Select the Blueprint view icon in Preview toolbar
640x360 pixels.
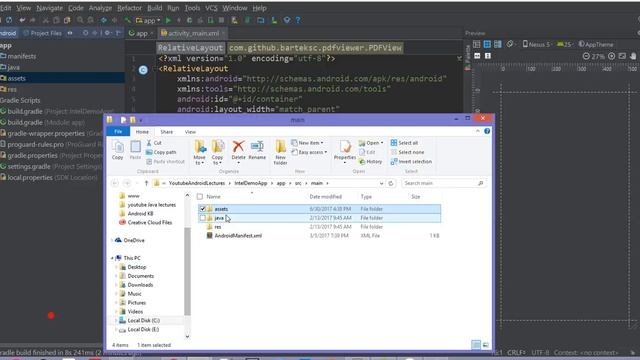coord(487,44)
